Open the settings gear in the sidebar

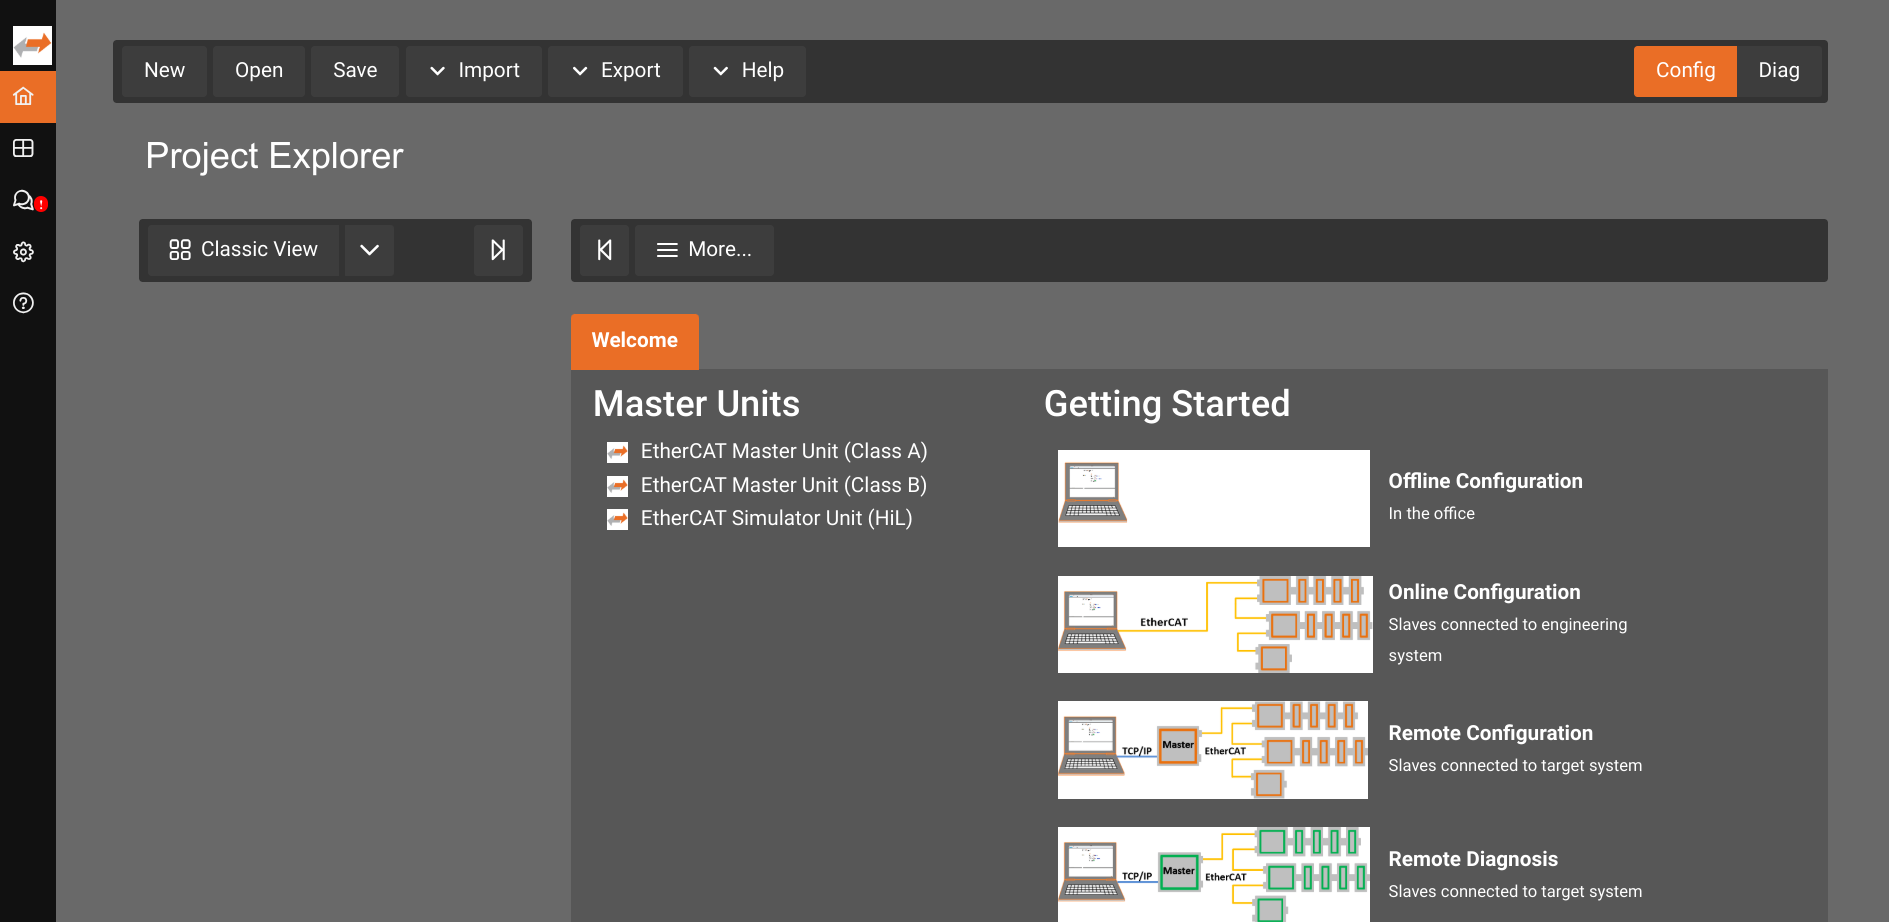[x=24, y=252]
